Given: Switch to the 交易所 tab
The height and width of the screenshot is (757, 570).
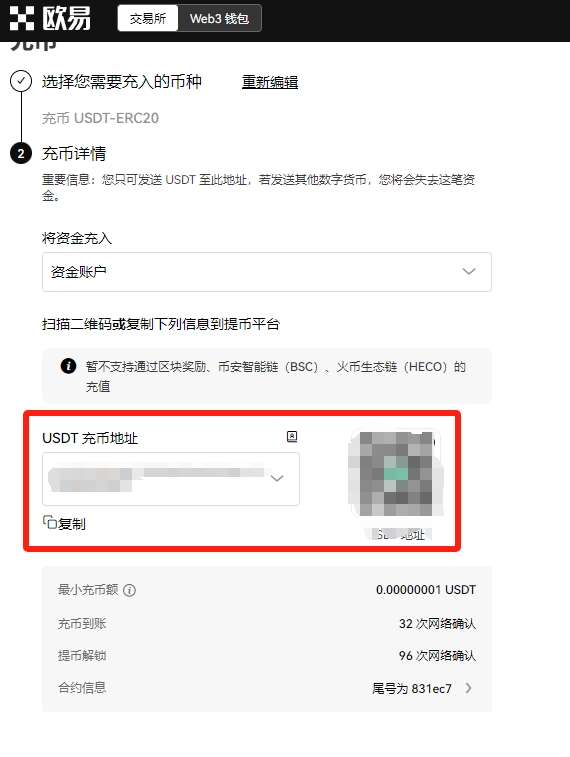Looking at the screenshot, I should tap(148, 18).
